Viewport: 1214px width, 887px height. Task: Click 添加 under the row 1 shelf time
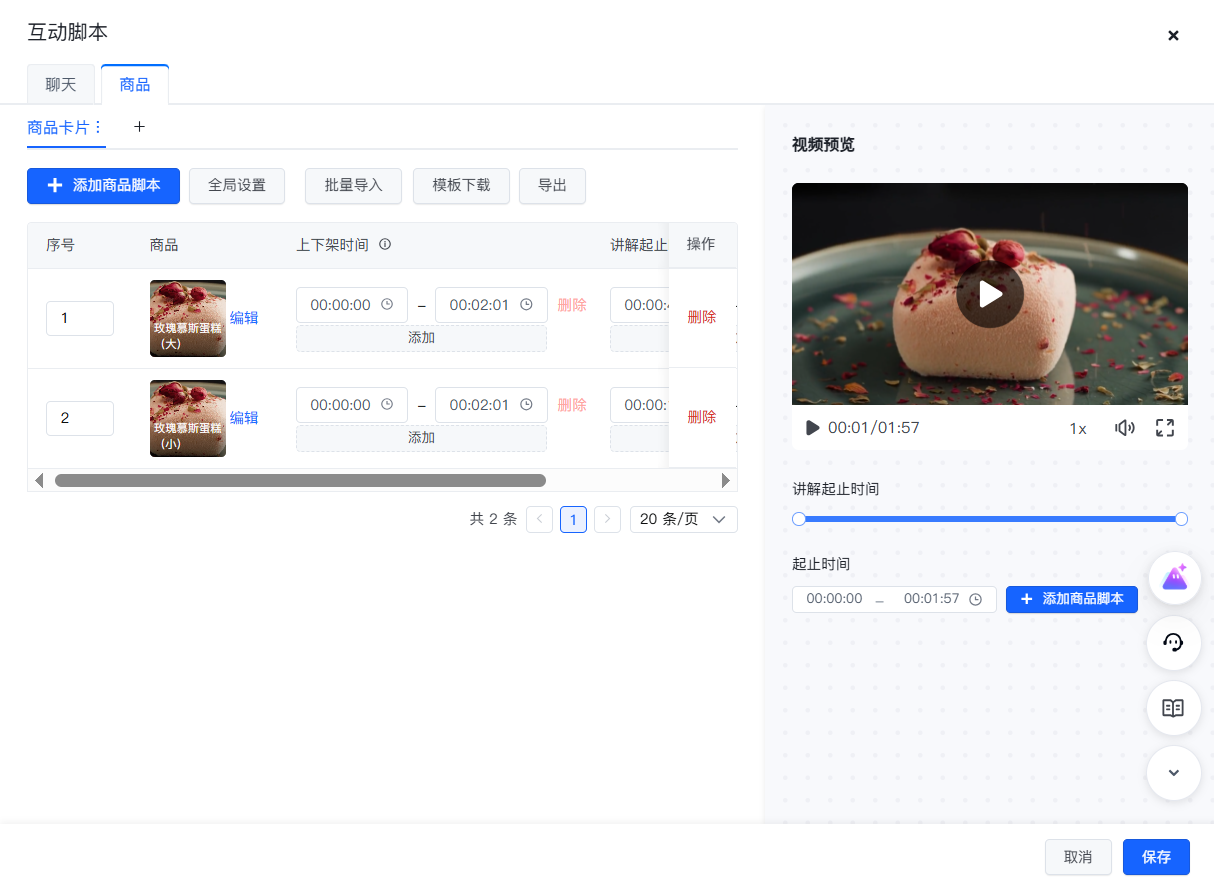click(x=421, y=338)
